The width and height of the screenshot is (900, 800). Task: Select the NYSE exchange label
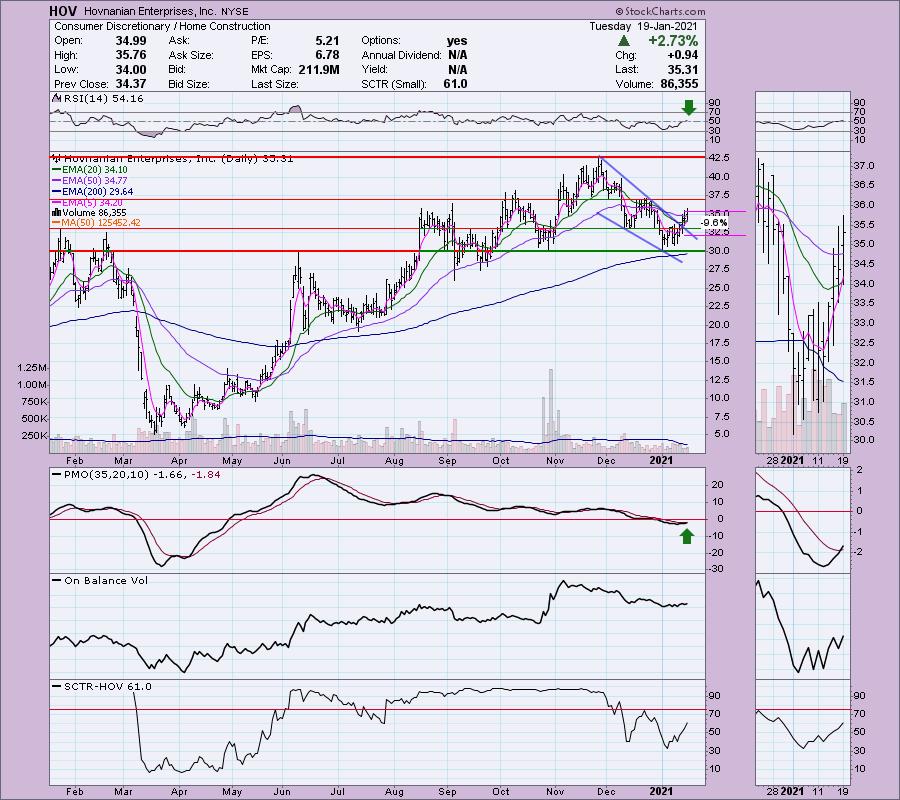(235, 11)
